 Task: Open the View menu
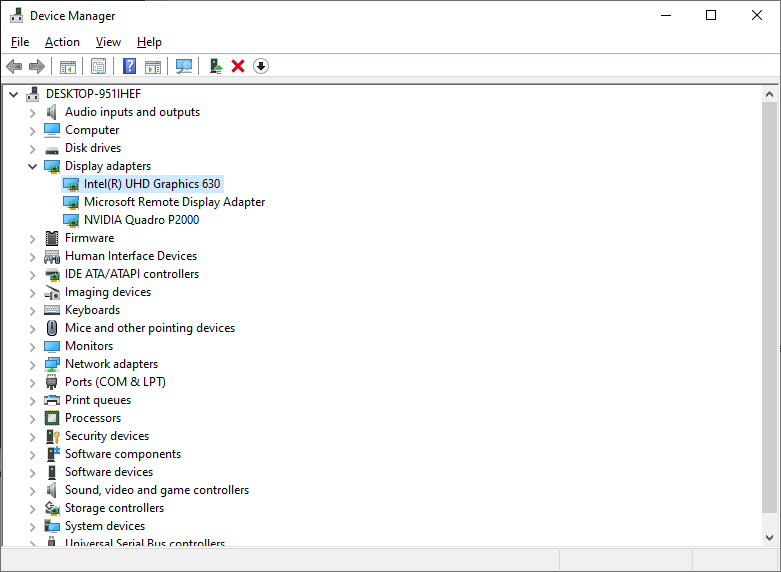pos(108,42)
